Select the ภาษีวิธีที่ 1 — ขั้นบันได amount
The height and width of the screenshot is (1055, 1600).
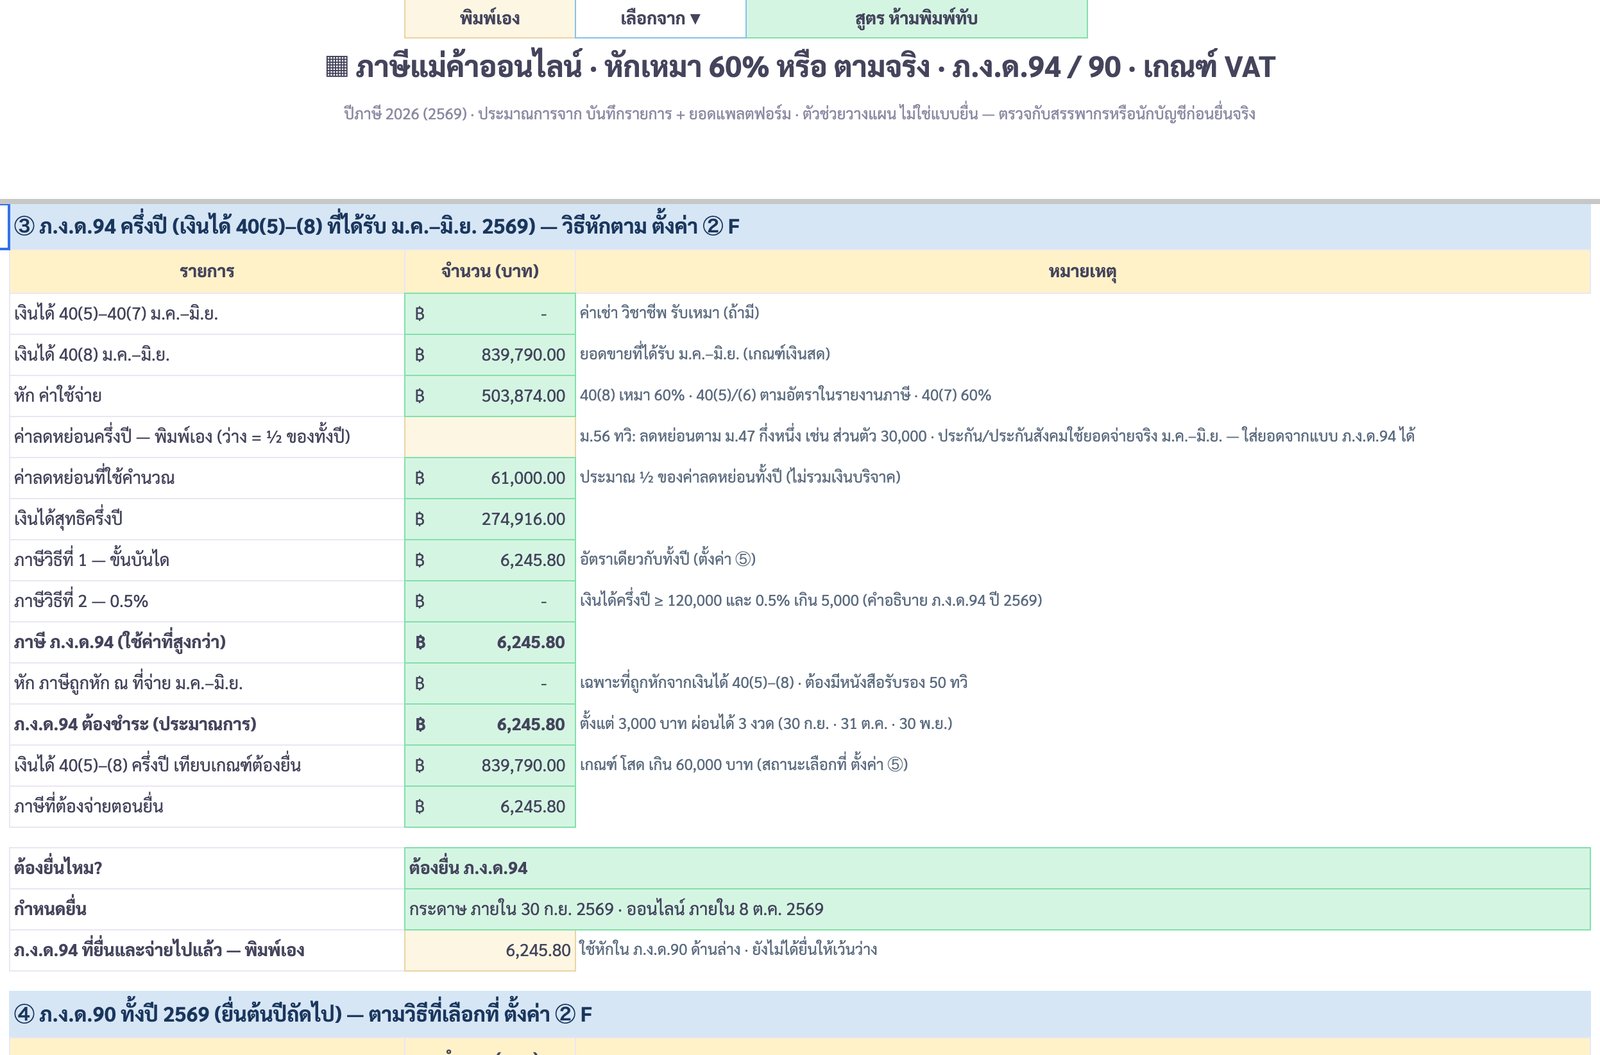click(490, 560)
